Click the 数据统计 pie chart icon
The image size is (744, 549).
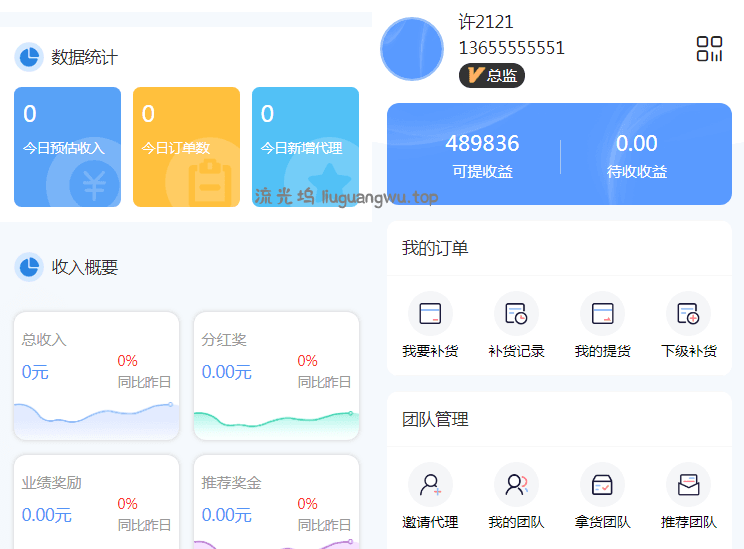point(29,57)
